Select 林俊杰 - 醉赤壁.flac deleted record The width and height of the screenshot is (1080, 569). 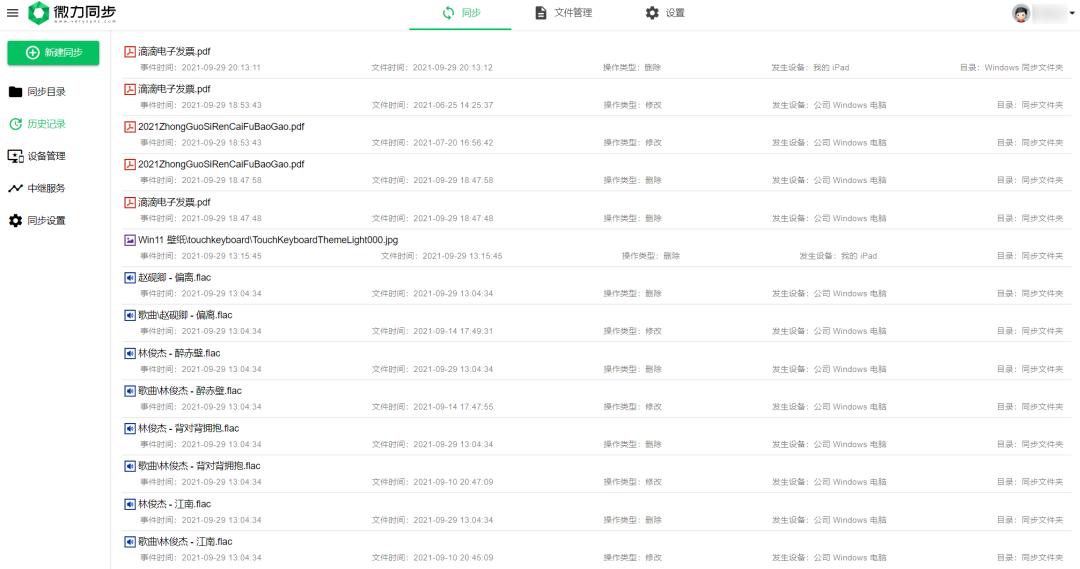pos(179,353)
